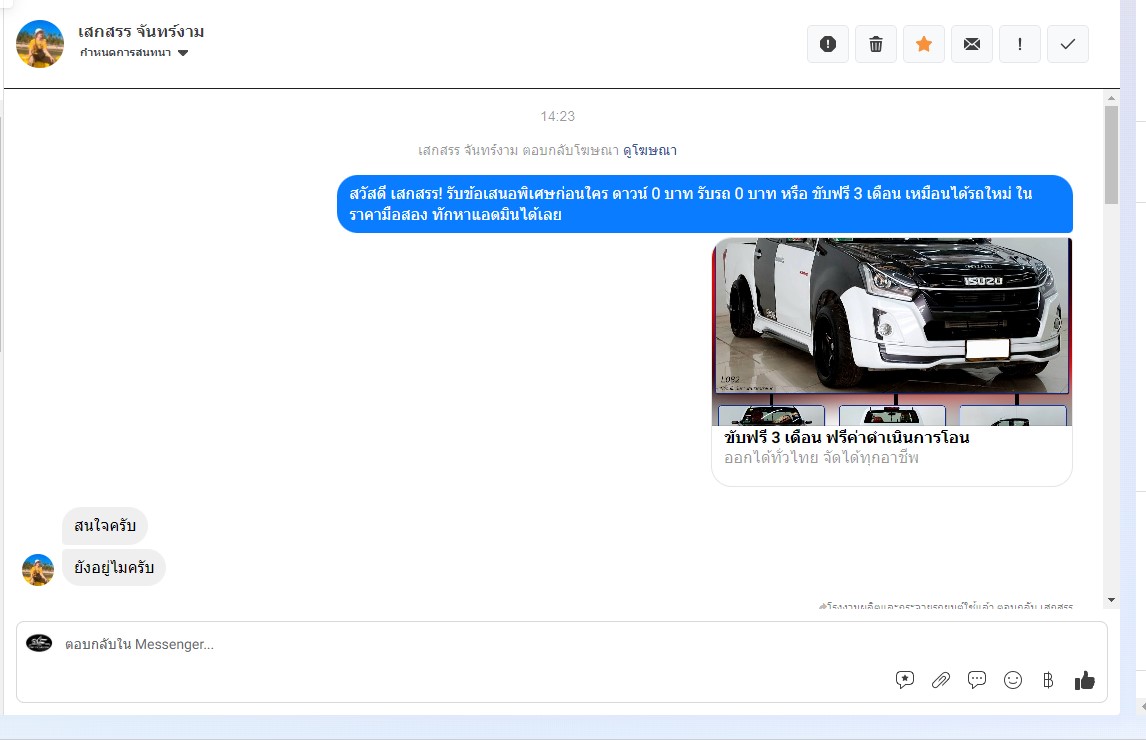Mark conversation unread with envelope icon

point(972,44)
